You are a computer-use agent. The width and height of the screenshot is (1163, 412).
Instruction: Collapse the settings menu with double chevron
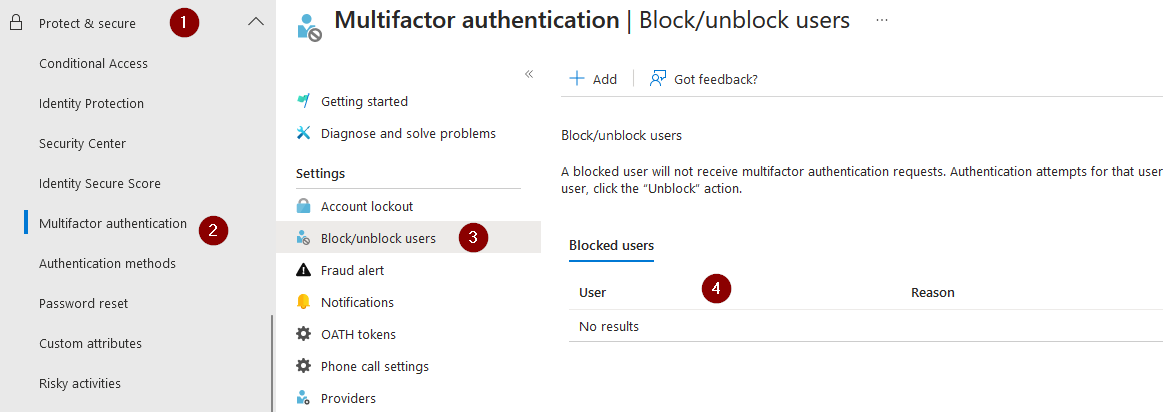click(529, 74)
